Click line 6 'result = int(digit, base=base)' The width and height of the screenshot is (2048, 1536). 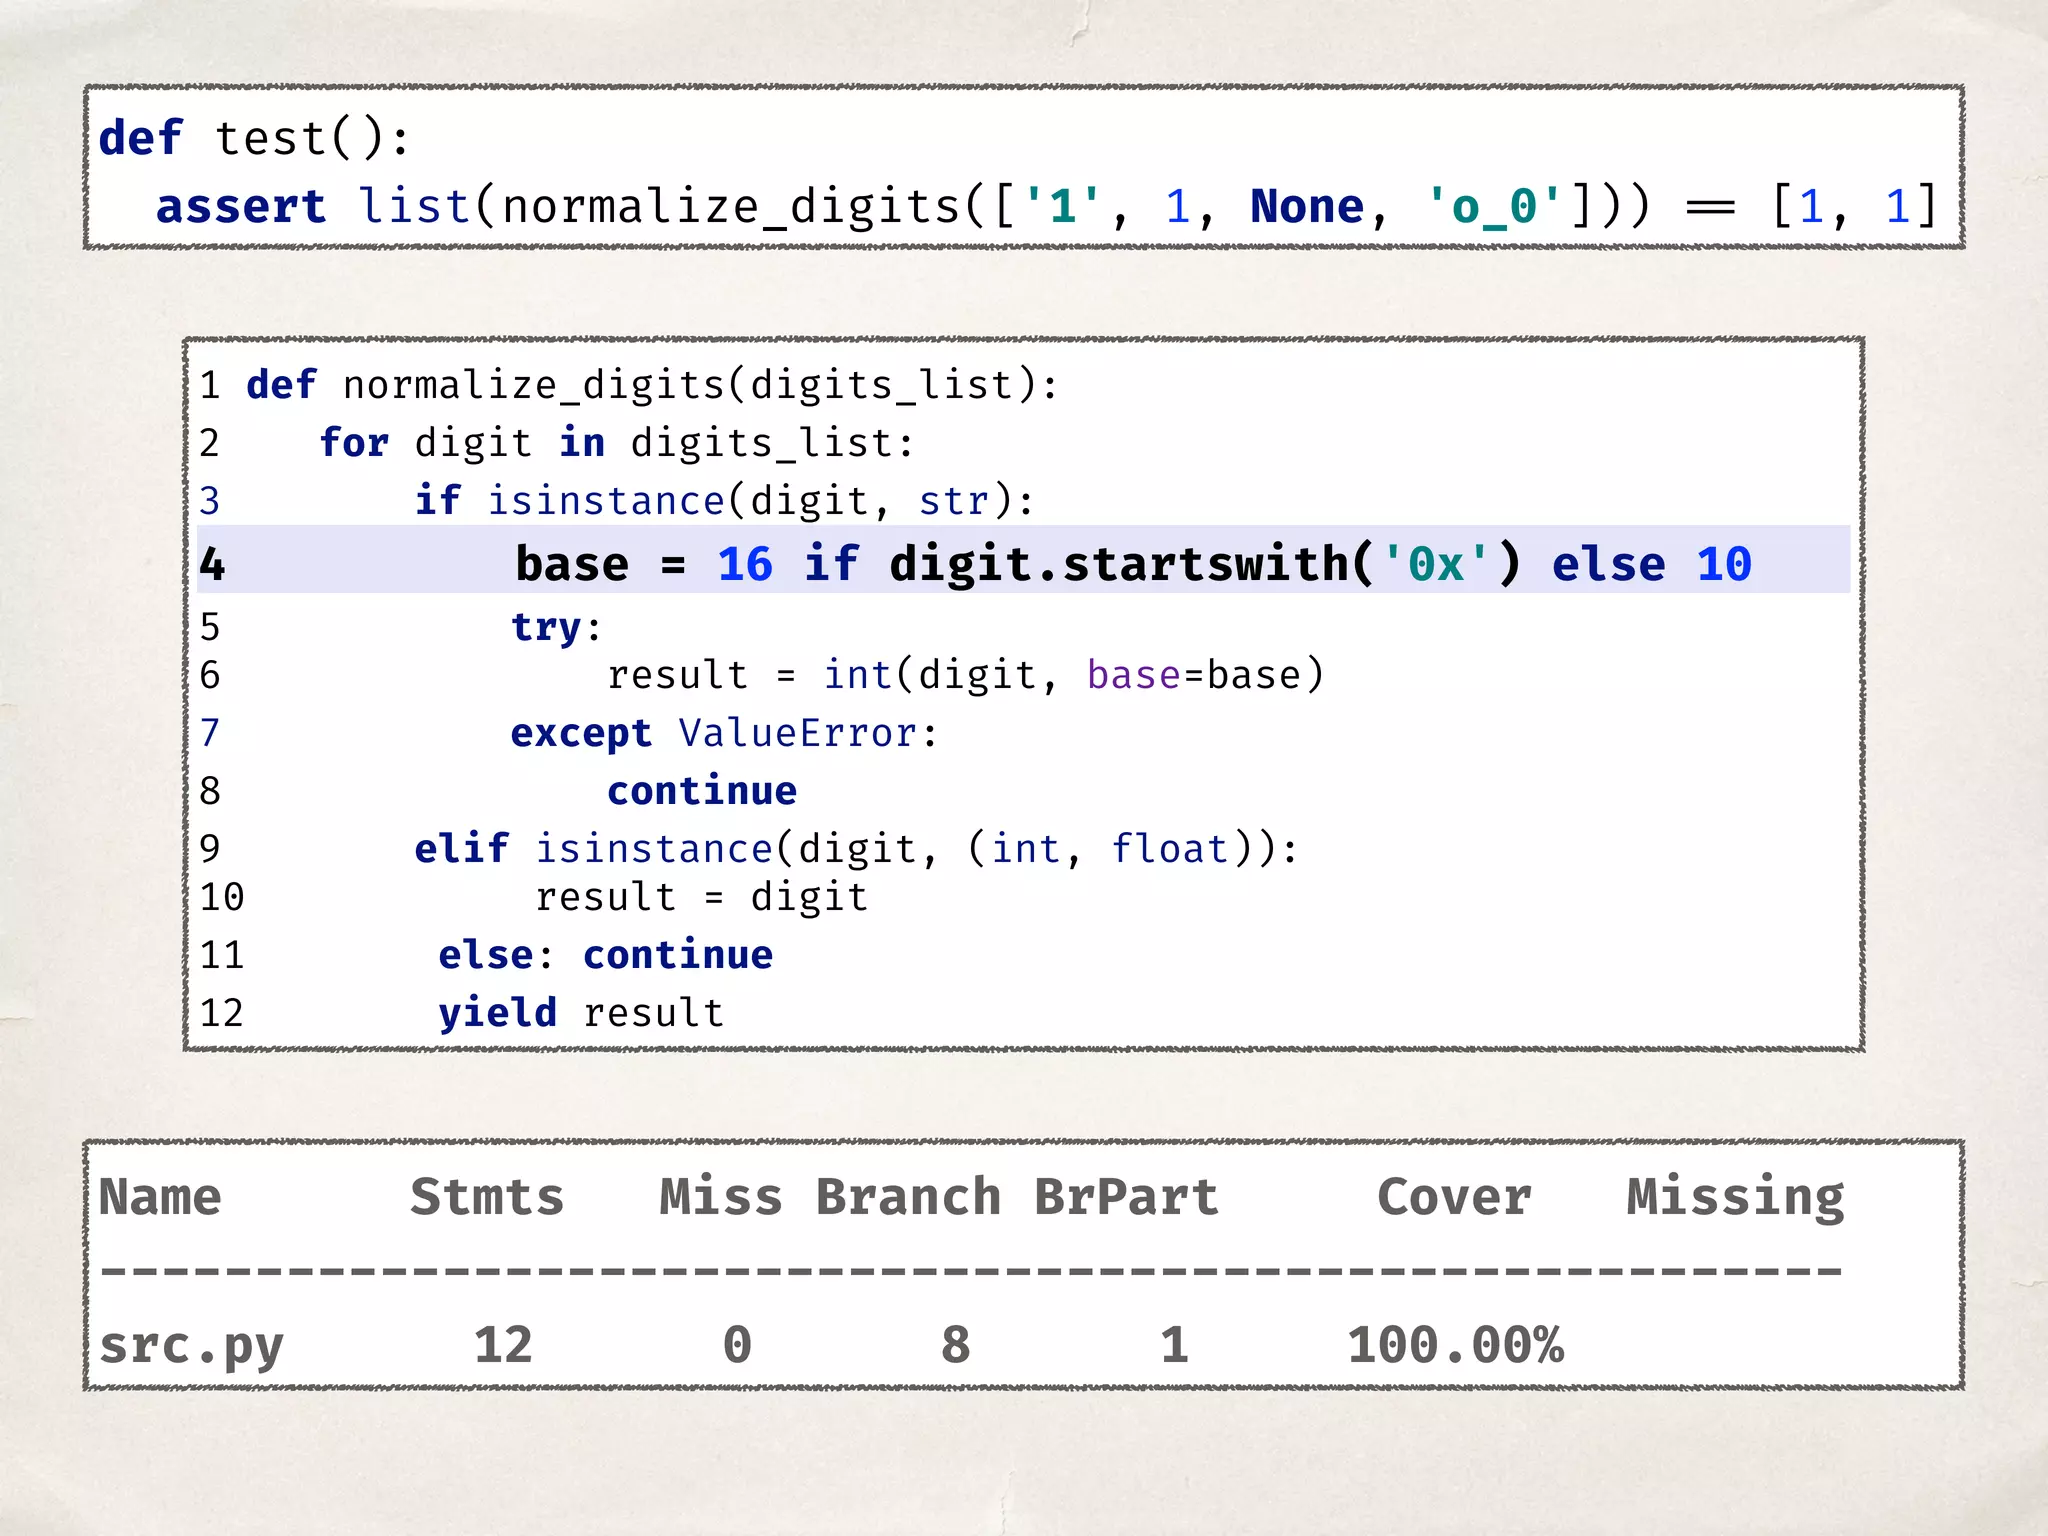tap(966, 675)
